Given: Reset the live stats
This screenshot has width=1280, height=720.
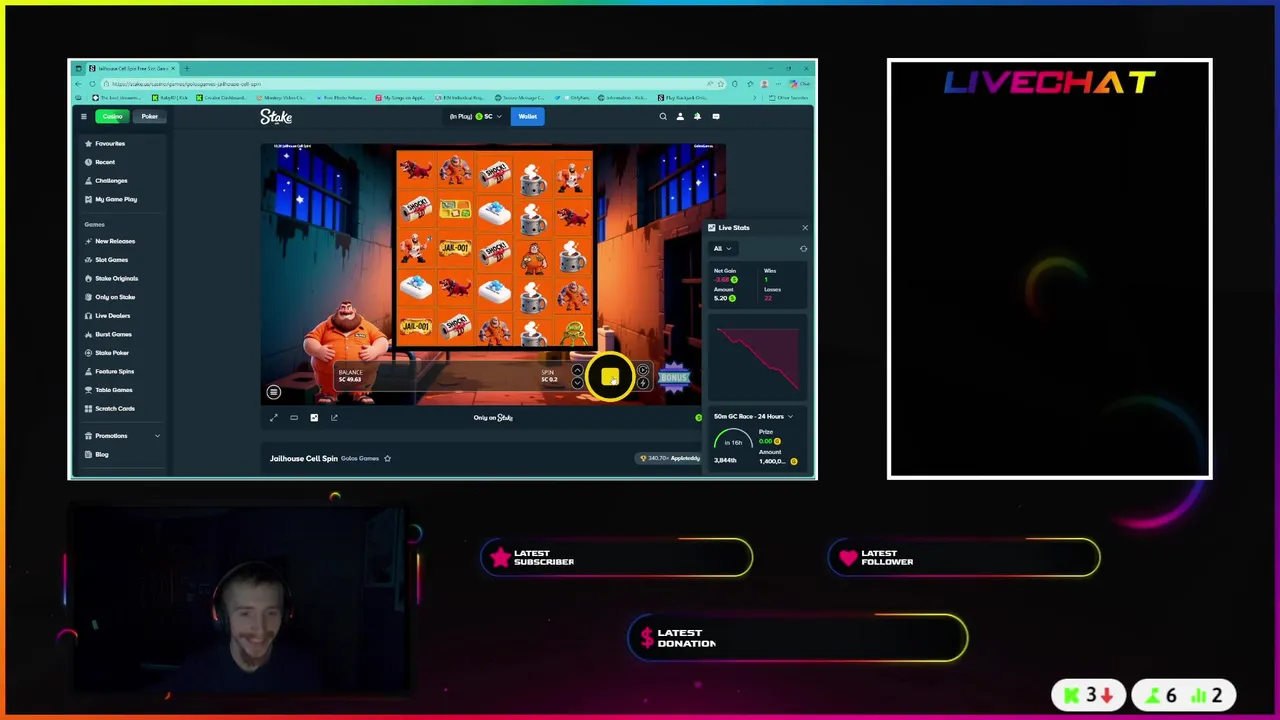Looking at the screenshot, I should 803,249.
